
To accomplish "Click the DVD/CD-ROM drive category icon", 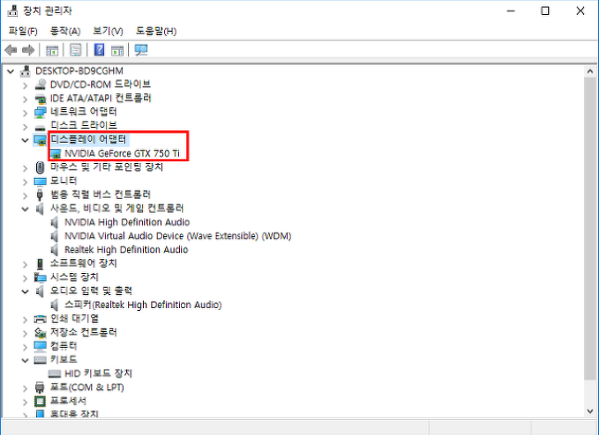I will (40, 85).
